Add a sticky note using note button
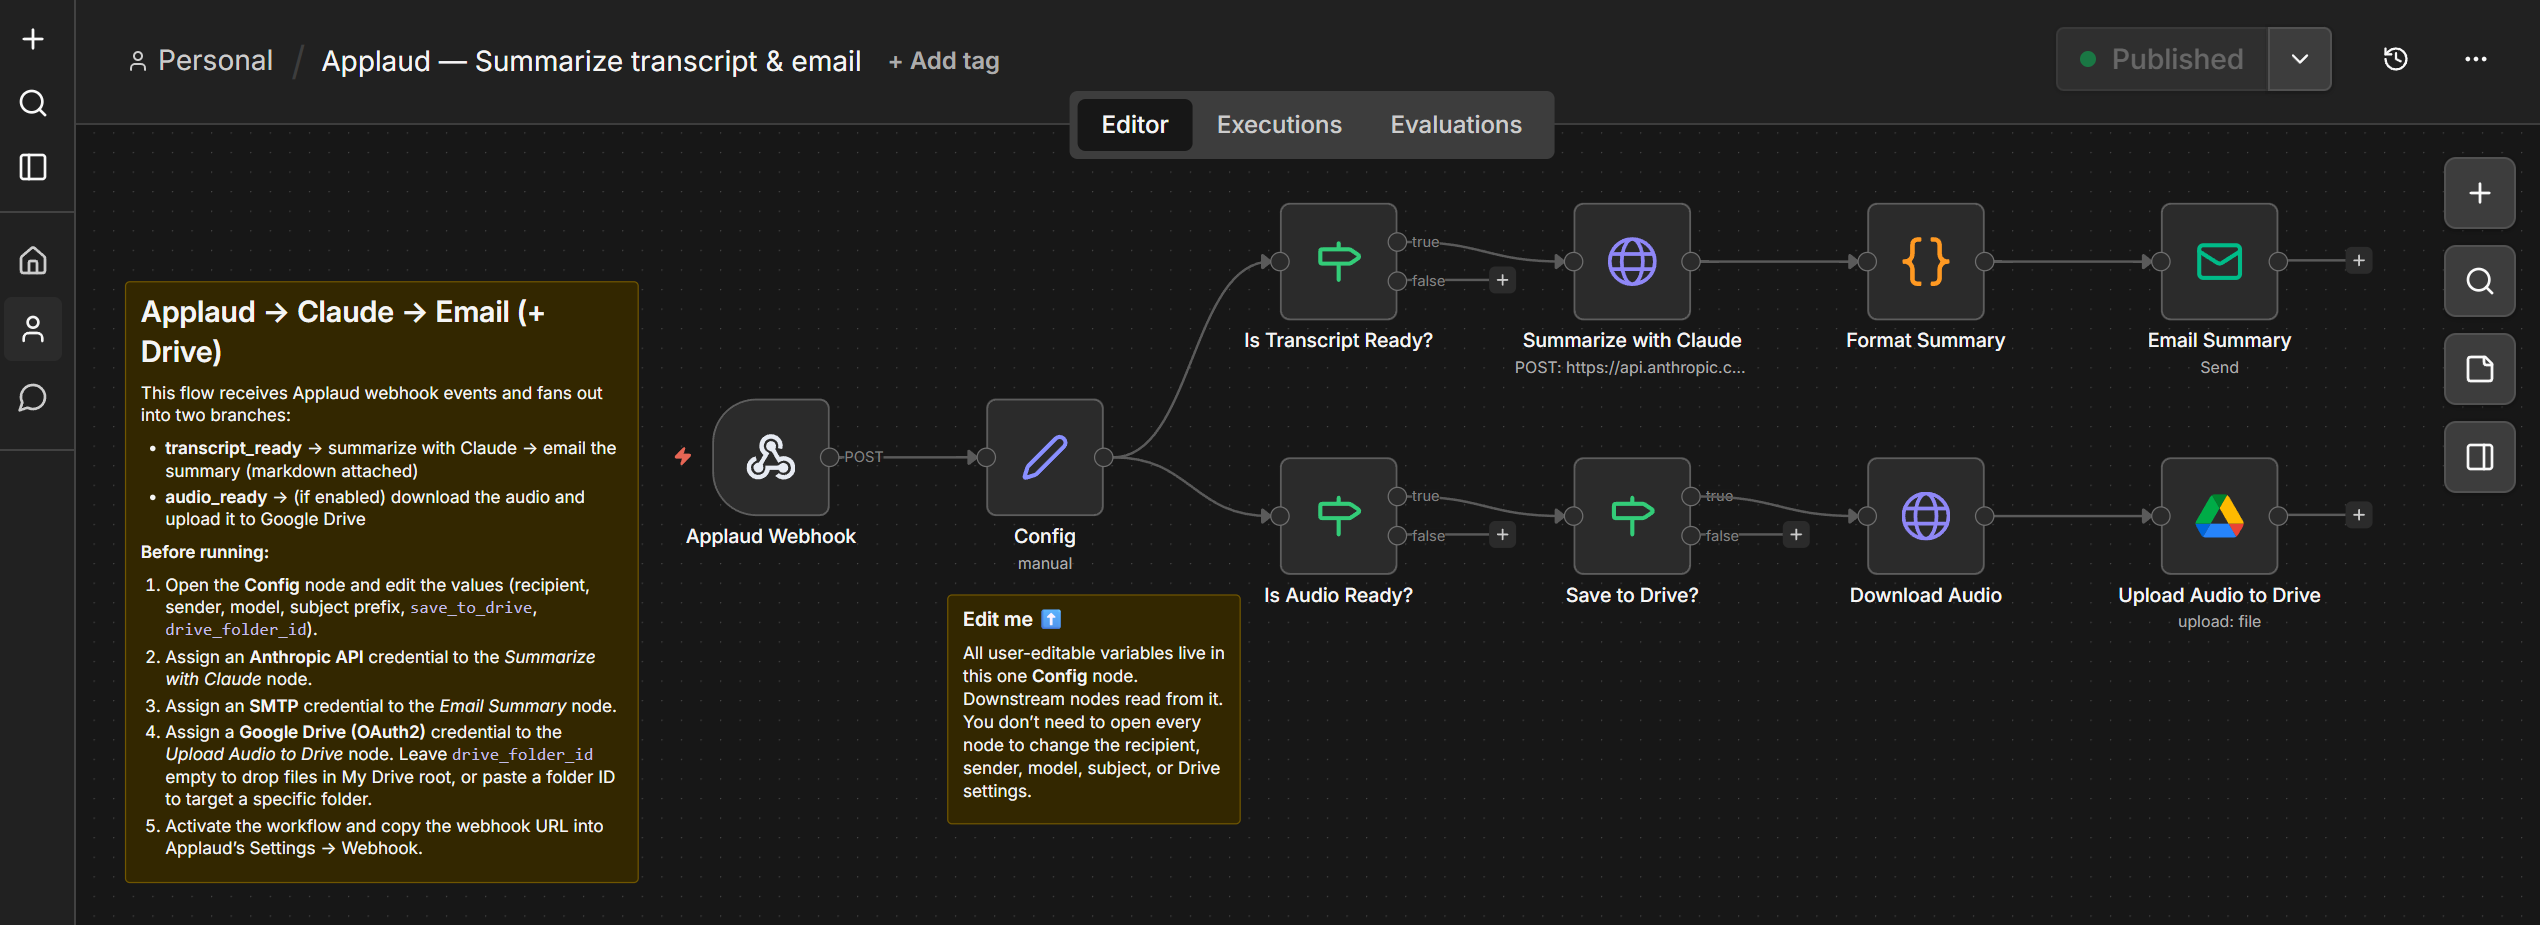The width and height of the screenshot is (2540, 925). pos(2480,369)
